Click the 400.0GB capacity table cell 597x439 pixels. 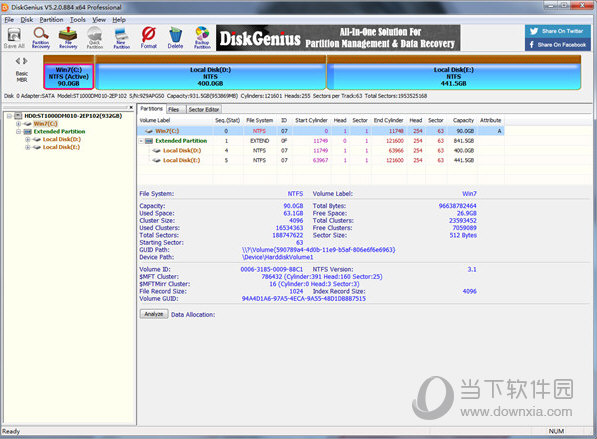click(464, 151)
